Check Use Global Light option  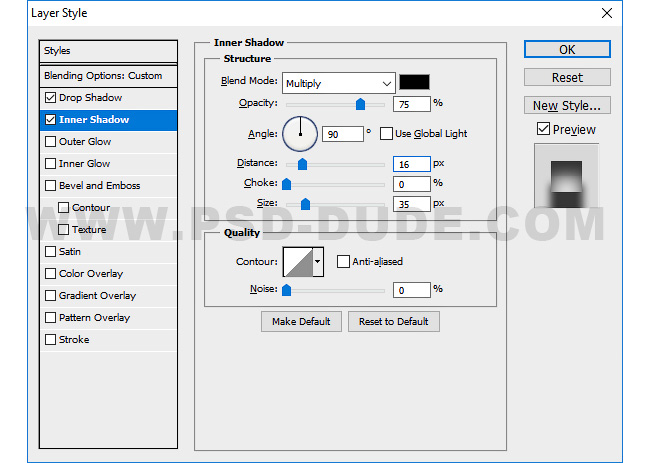pyautogui.click(x=386, y=134)
